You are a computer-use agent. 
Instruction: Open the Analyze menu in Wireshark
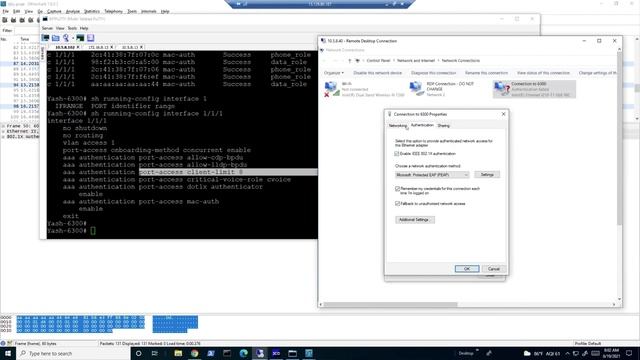point(73,11)
